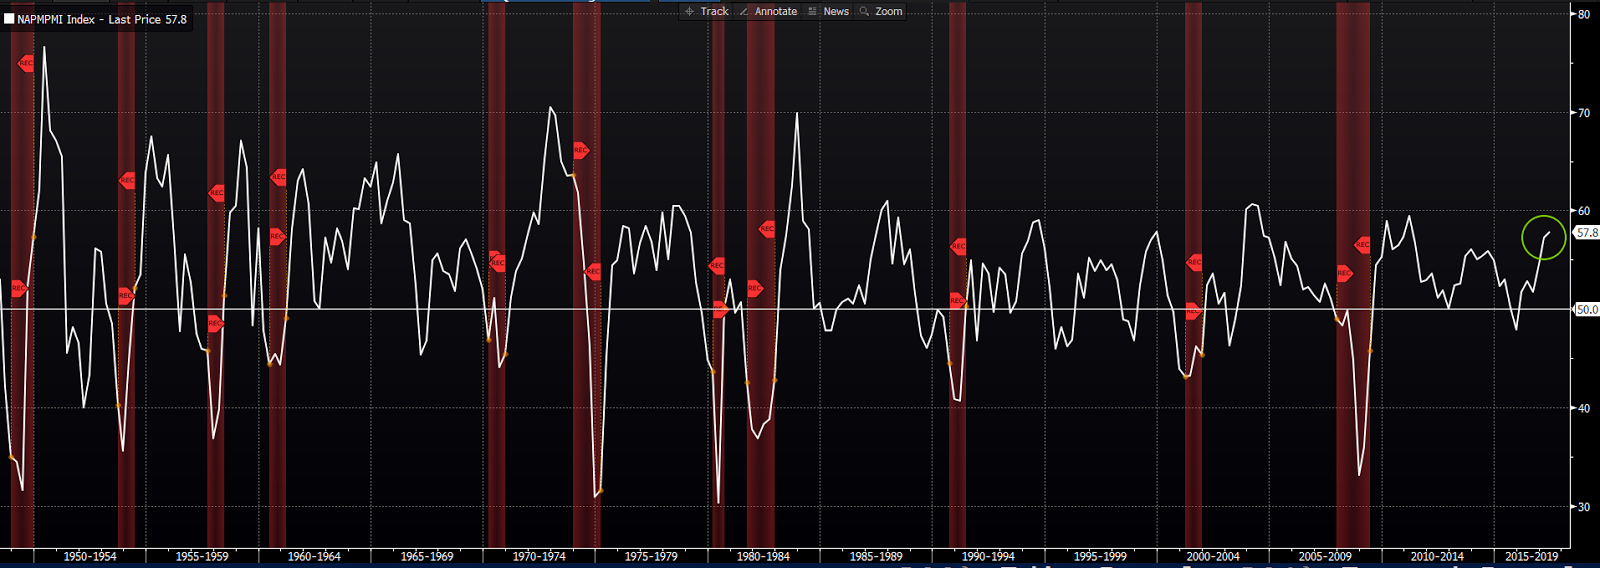
Task: Click the 1960-1964 time axis label
Action: (314, 557)
